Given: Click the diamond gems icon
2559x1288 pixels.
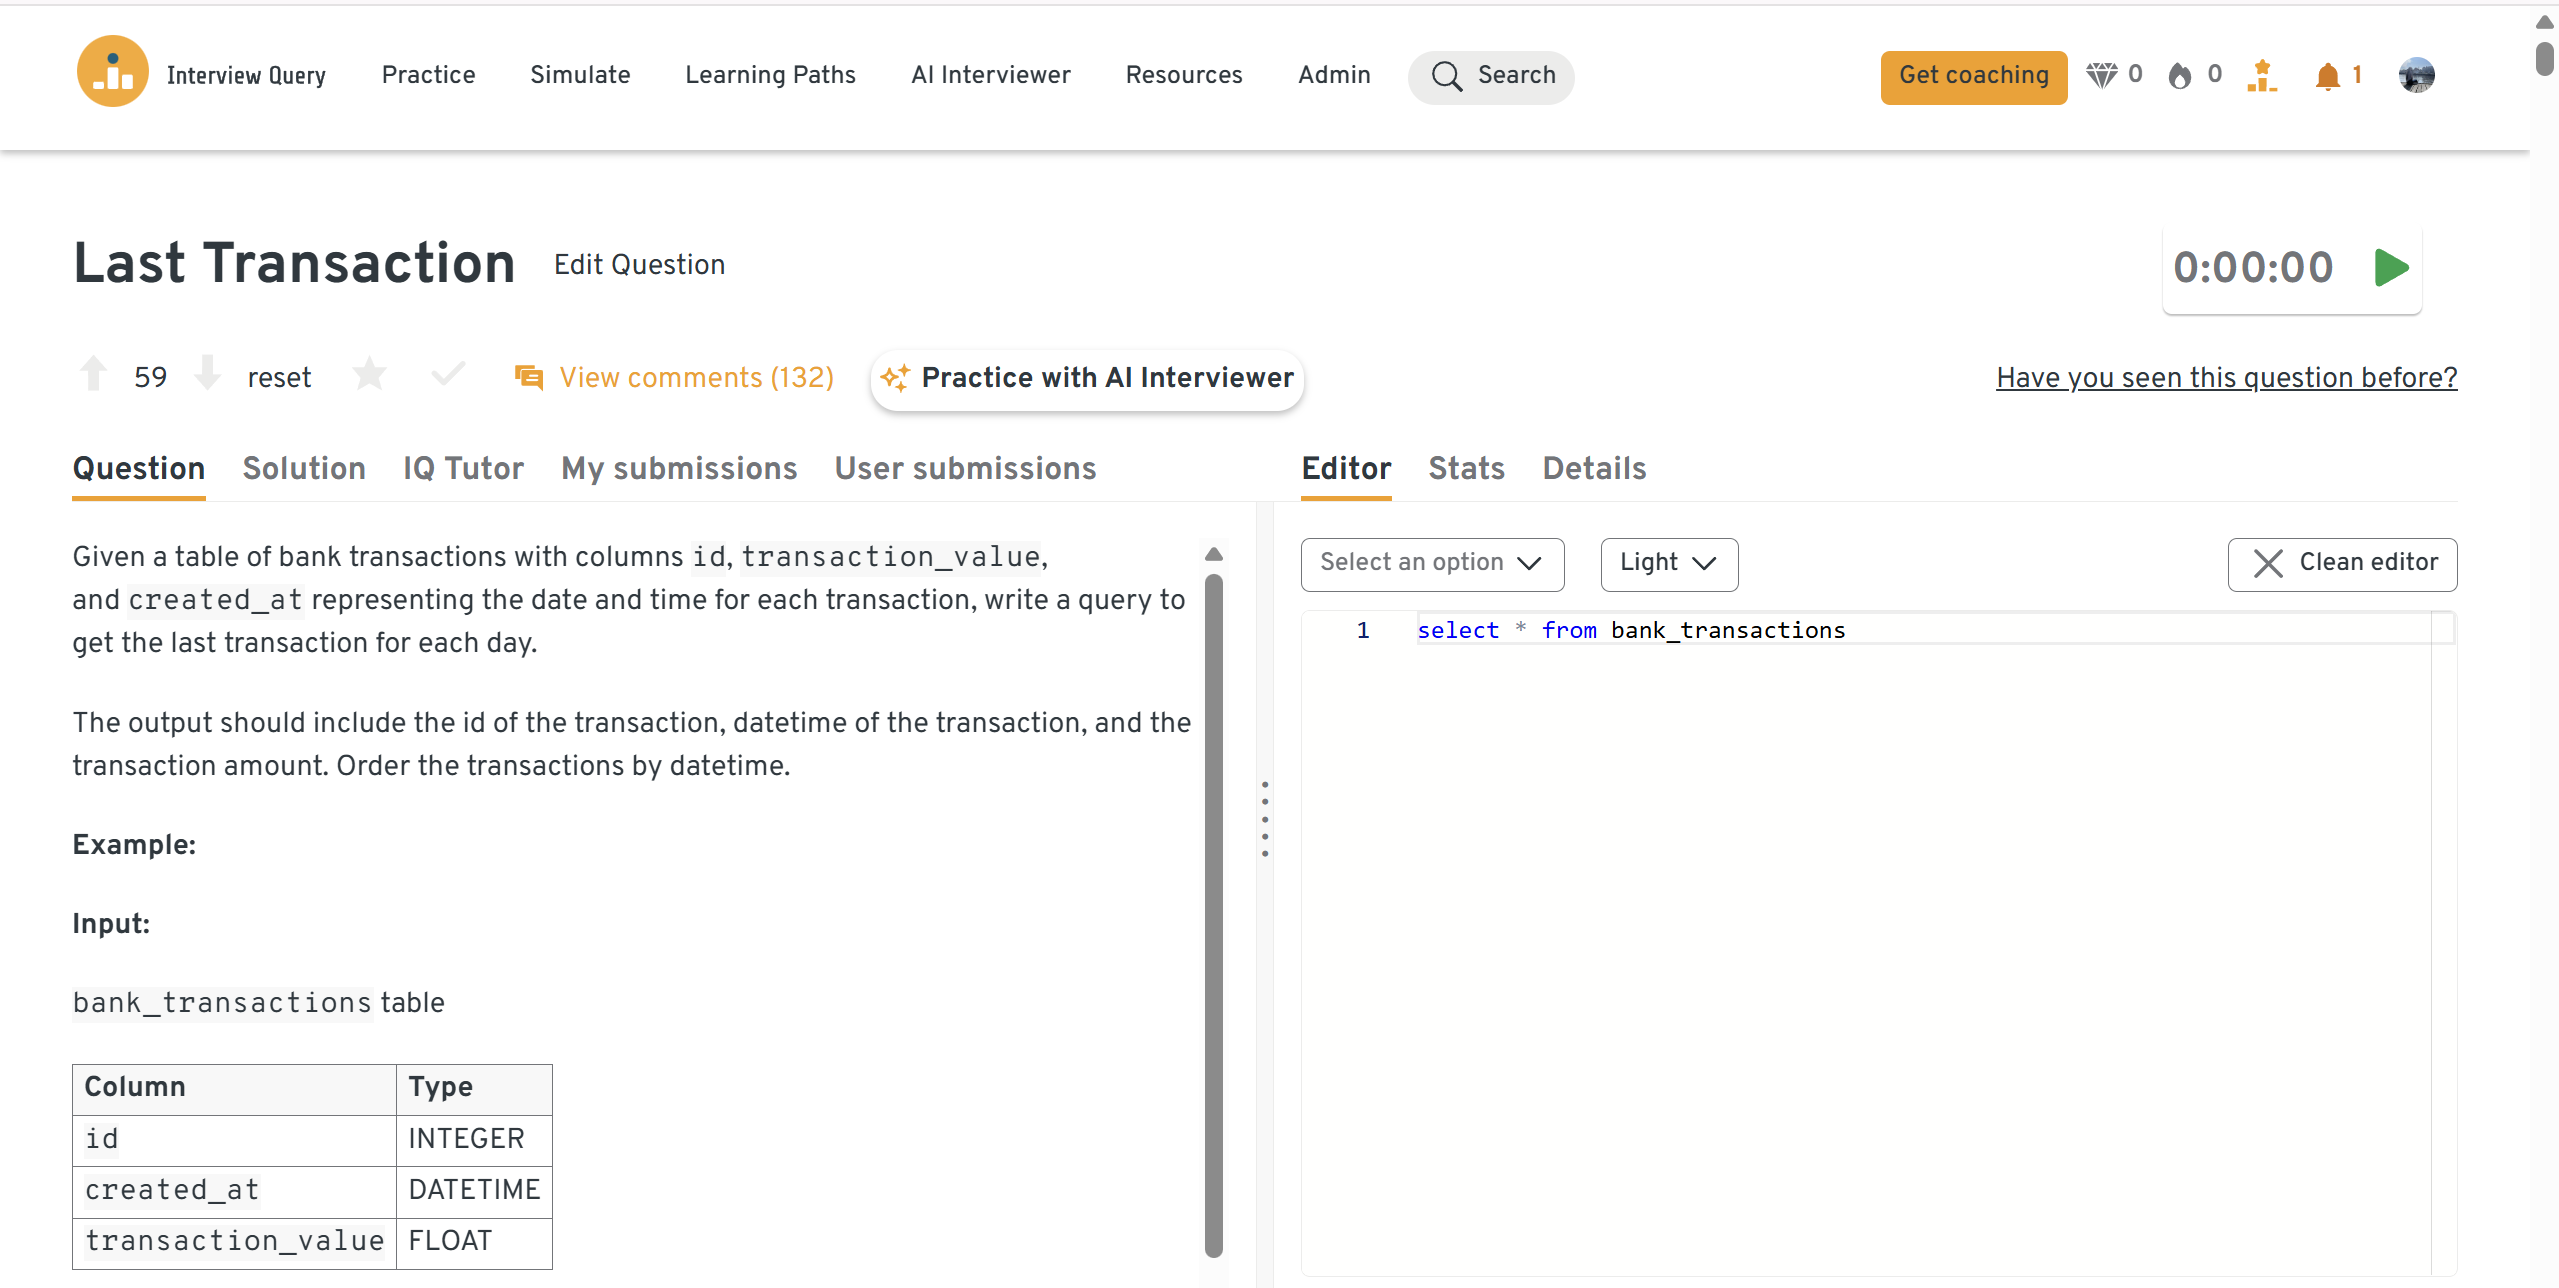Looking at the screenshot, I should tap(2101, 75).
